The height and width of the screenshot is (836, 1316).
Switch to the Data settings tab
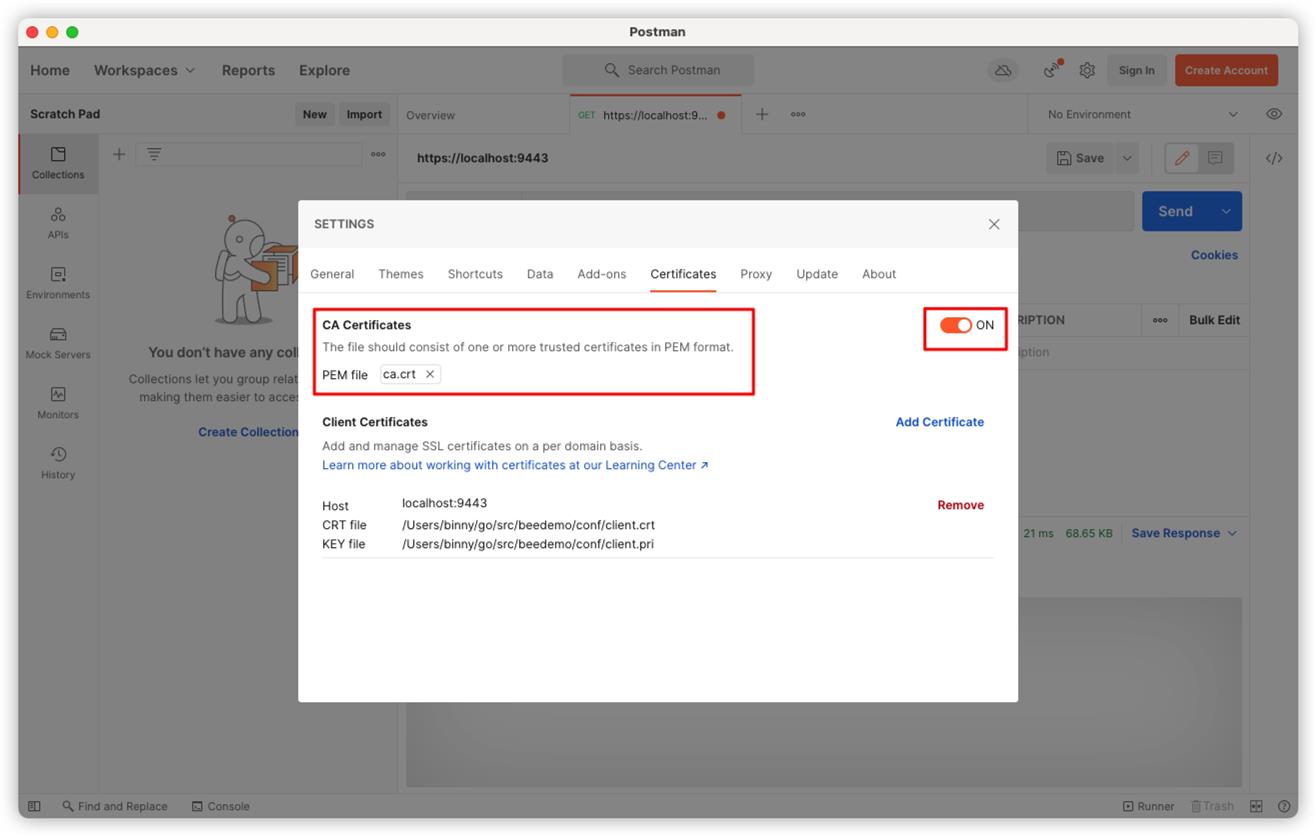[x=540, y=274]
